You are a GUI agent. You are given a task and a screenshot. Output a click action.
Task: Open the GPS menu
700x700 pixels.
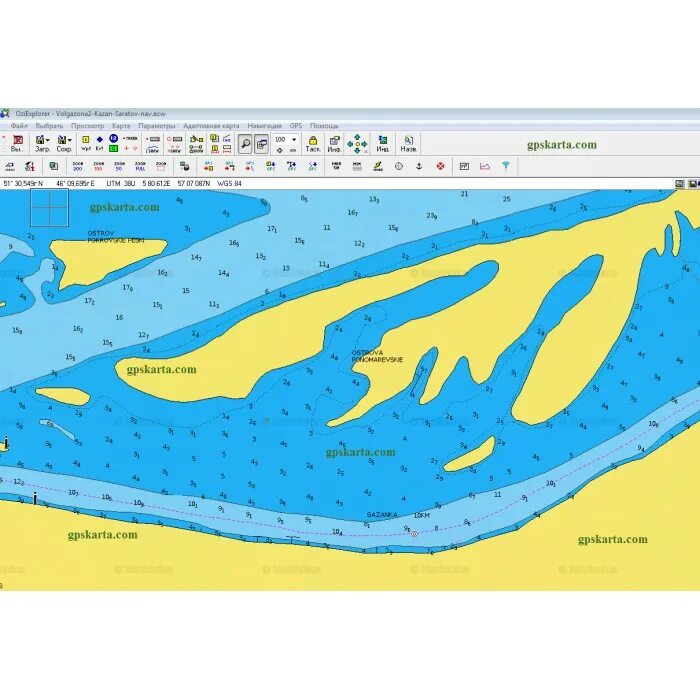[x=296, y=126]
